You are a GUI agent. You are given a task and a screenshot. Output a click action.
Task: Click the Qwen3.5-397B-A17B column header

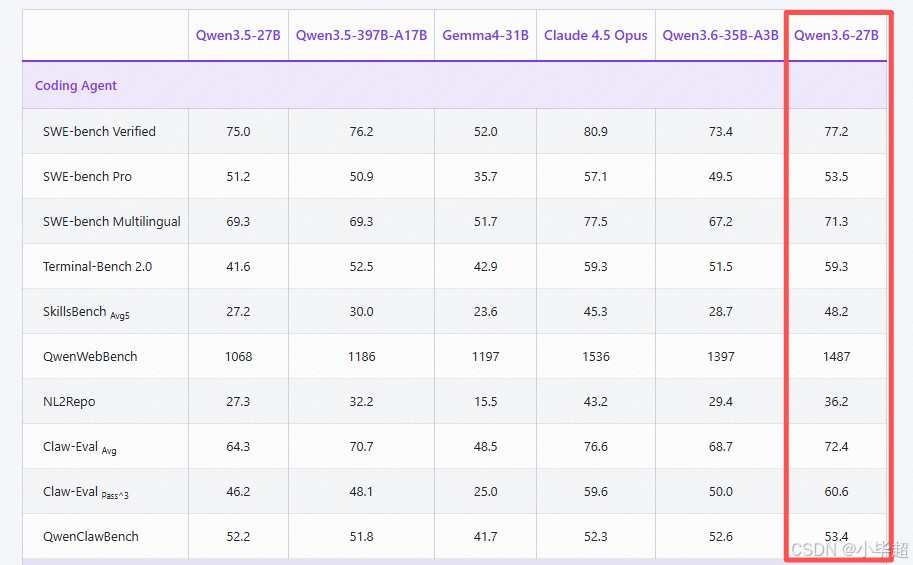[361, 36]
